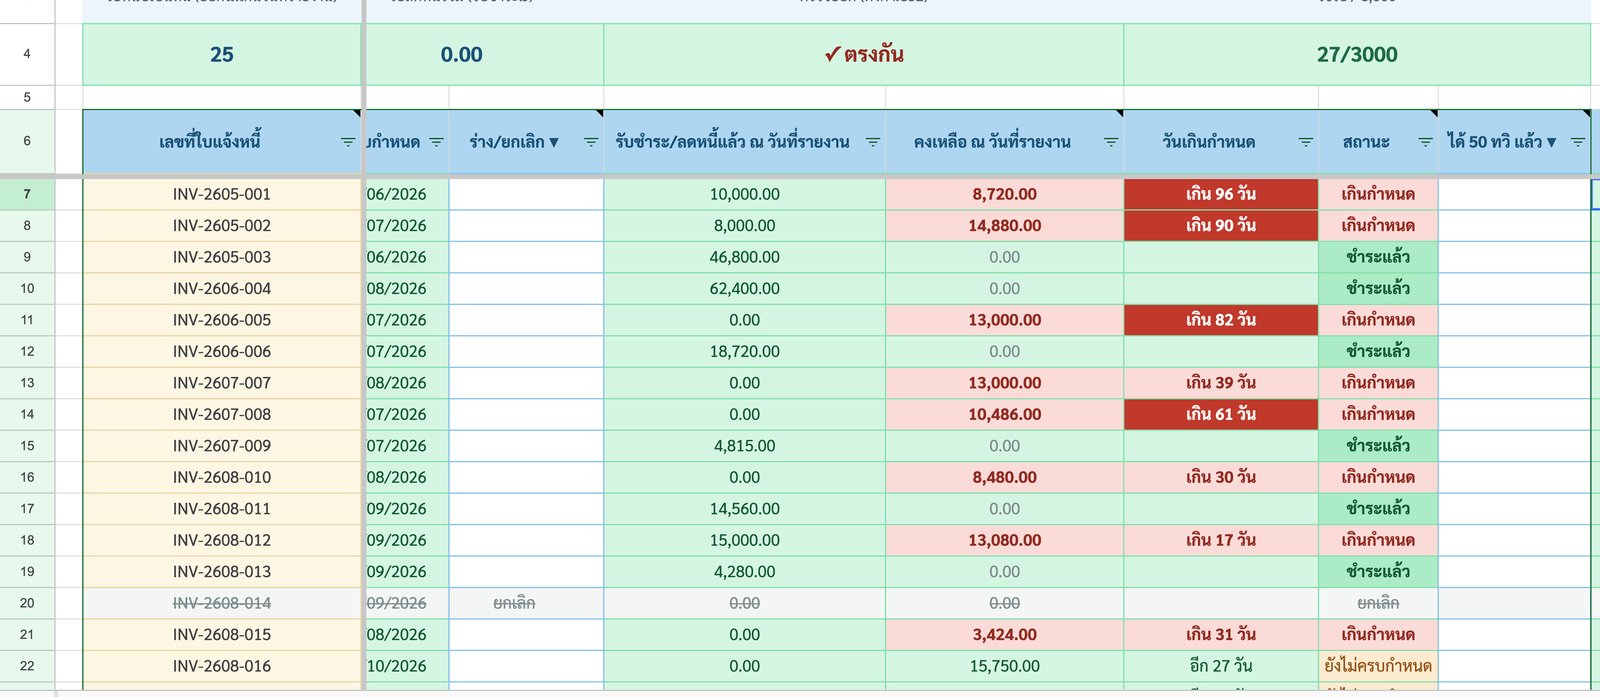Click remaining balance 10,486.00

click(x=1005, y=414)
